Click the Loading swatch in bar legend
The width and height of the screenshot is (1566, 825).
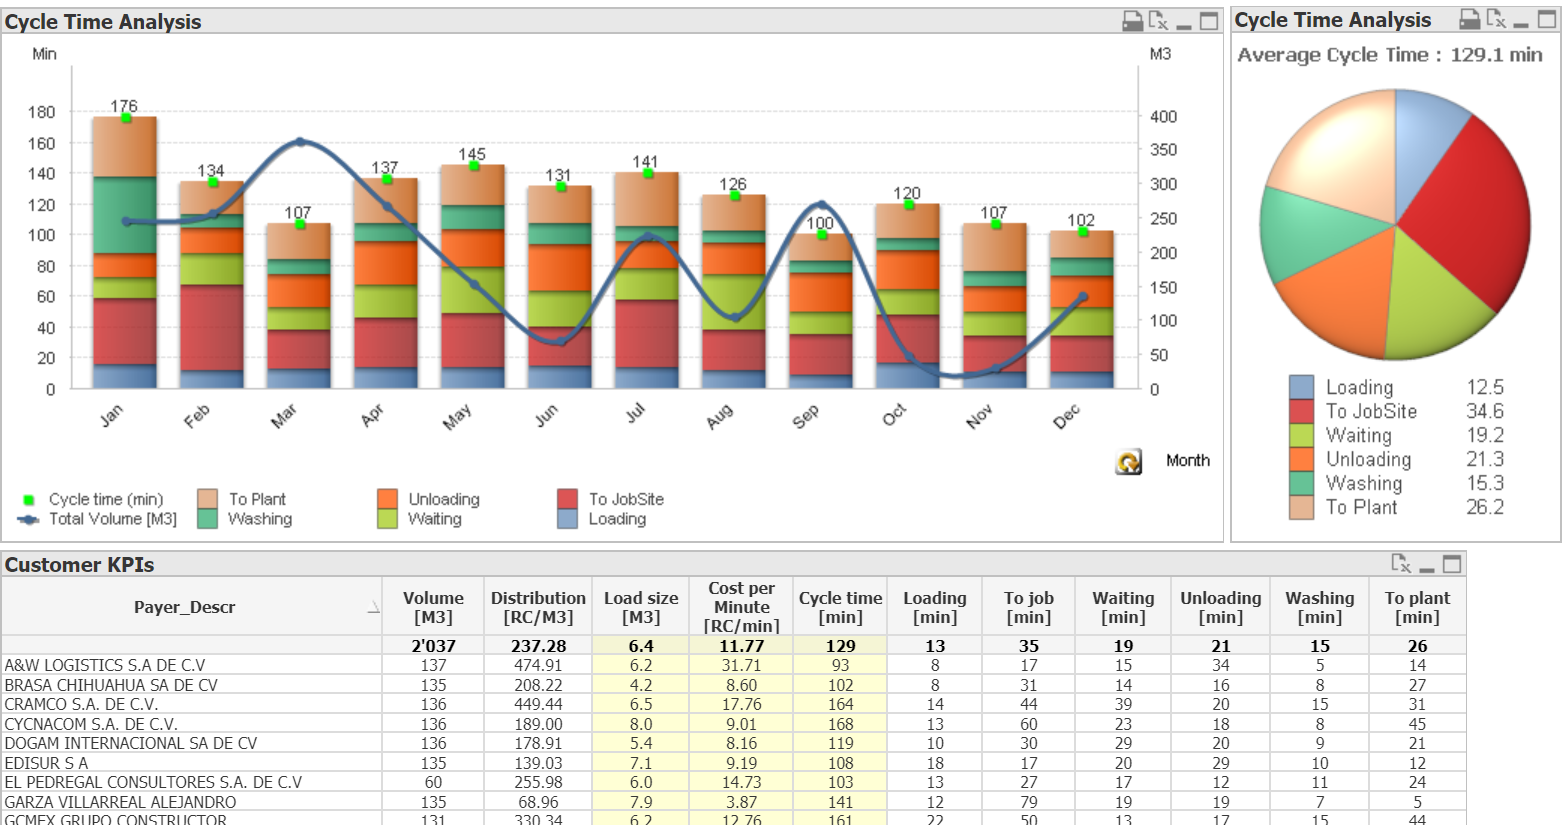pyautogui.click(x=567, y=519)
